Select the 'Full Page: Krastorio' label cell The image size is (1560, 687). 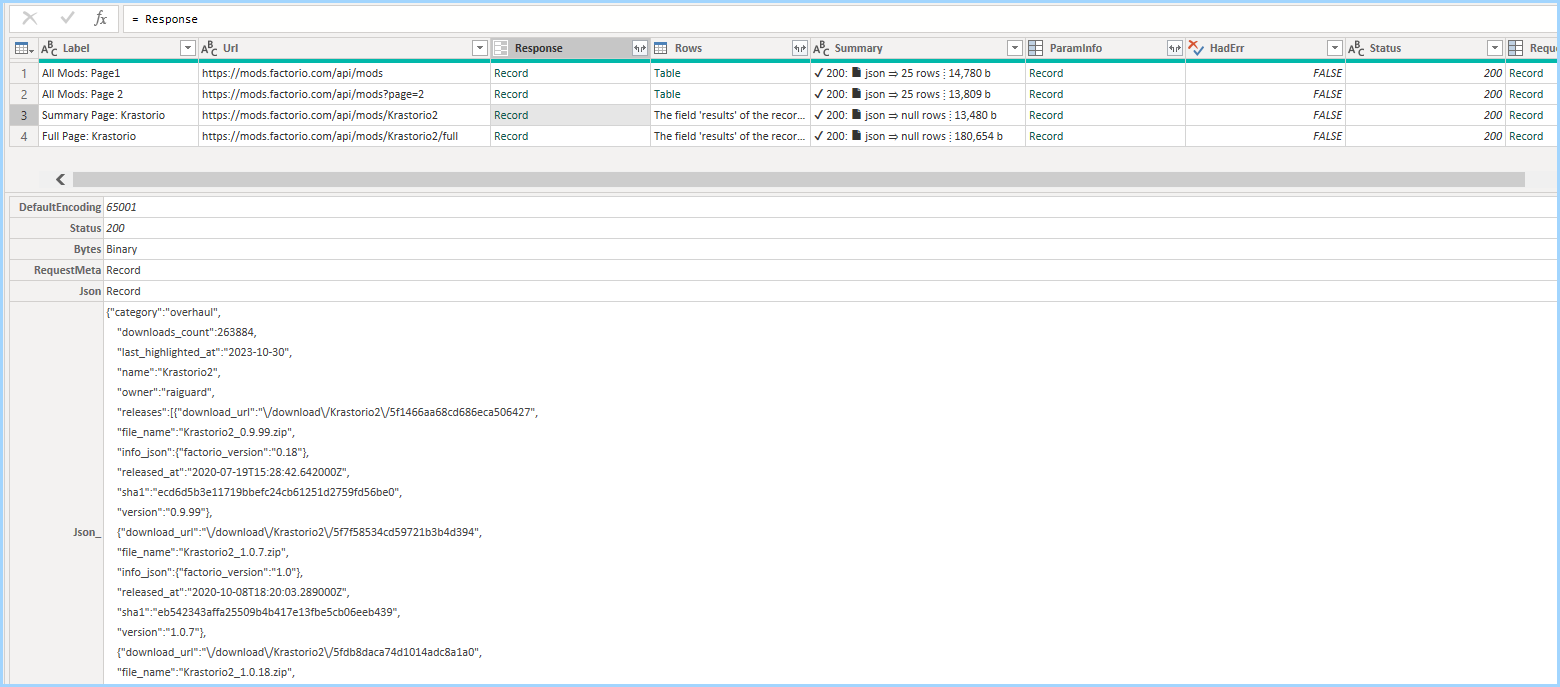[118, 136]
